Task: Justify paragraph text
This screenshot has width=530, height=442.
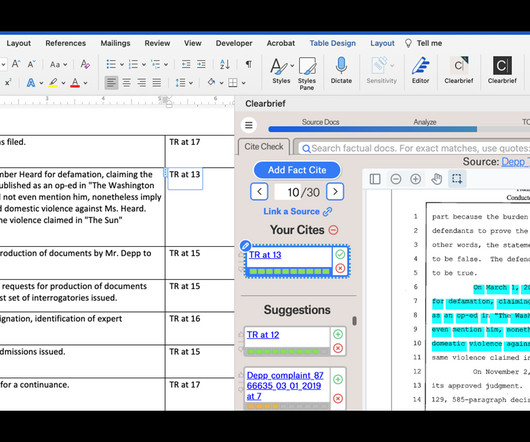Action: [156, 82]
